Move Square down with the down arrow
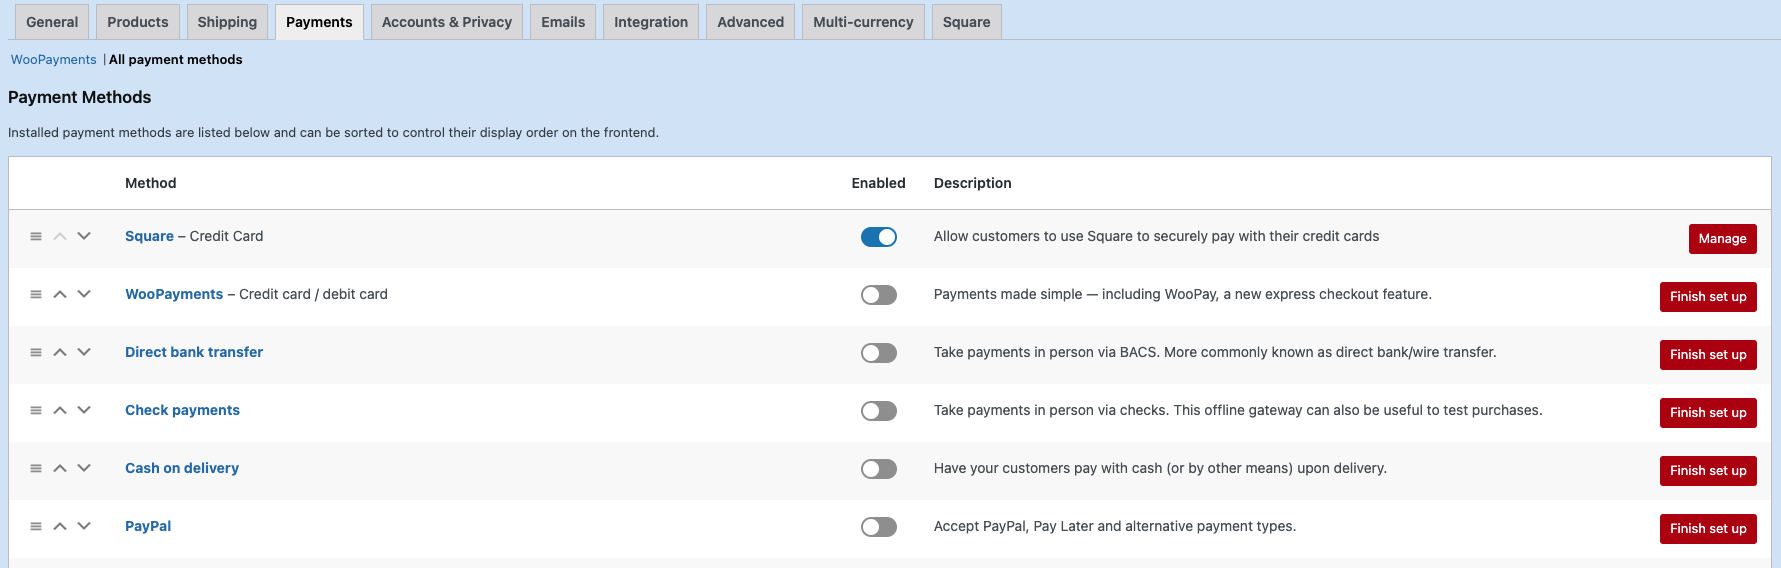 tap(84, 237)
